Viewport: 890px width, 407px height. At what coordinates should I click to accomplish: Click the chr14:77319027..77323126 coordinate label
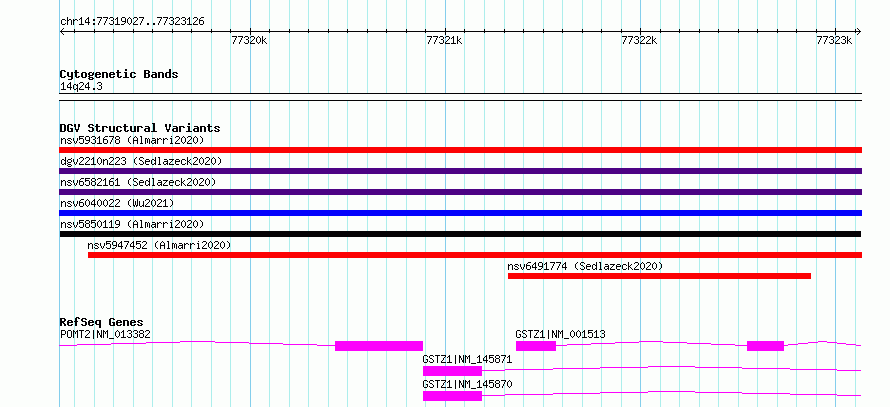pos(132,22)
